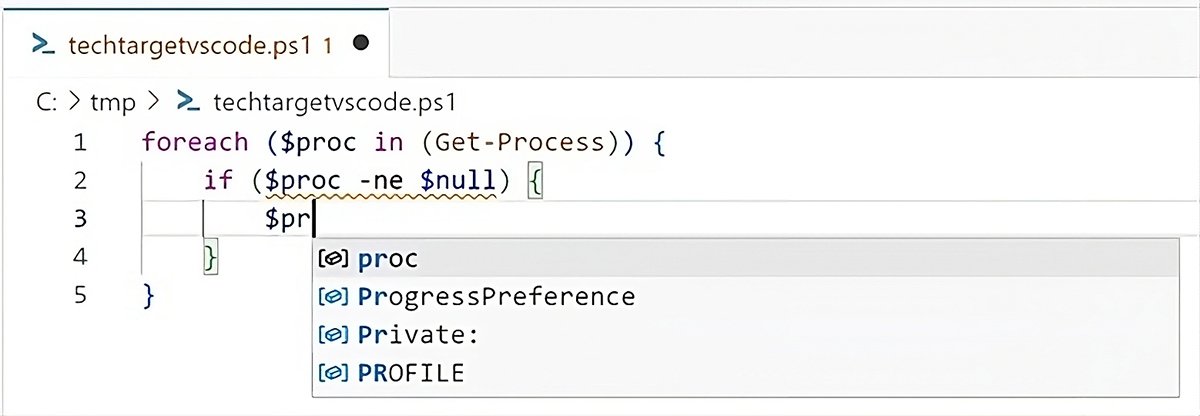Image resolution: width=1200 pixels, height=416 pixels.
Task: Click PowerShell icon on techtargetvscode.ps1 tab
Action: tap(42, 44)
